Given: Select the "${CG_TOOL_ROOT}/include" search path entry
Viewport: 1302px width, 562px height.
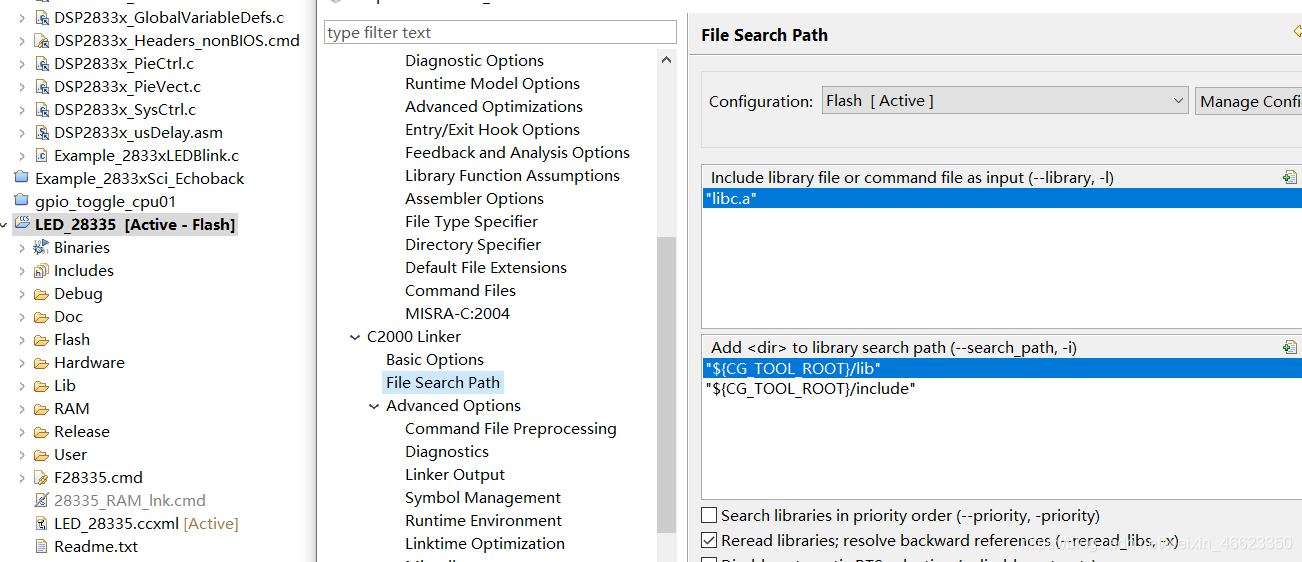Looking at the screenshot, I should point(810,388).
